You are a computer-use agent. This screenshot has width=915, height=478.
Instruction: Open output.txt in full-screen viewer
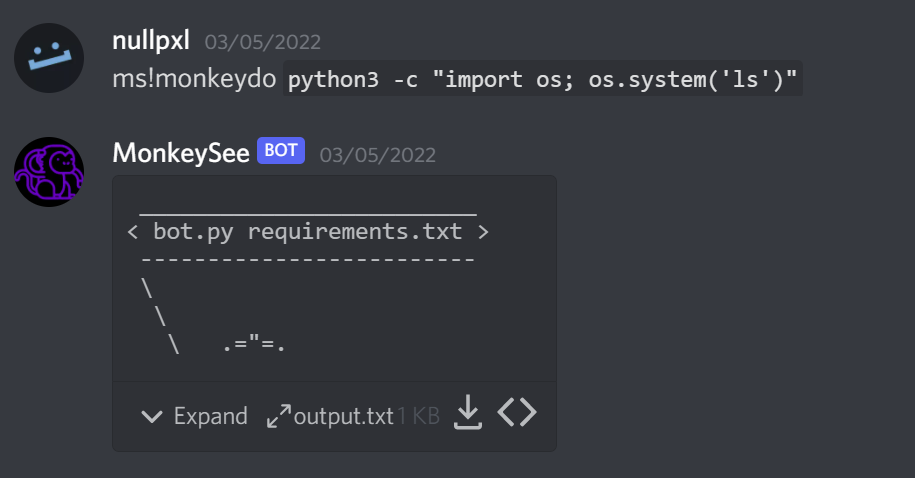(x=278, y=416)
